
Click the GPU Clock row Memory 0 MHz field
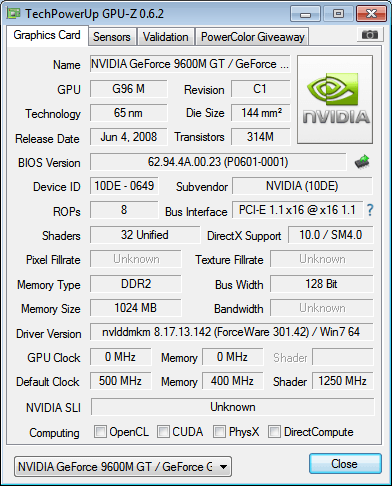point(232,357)
